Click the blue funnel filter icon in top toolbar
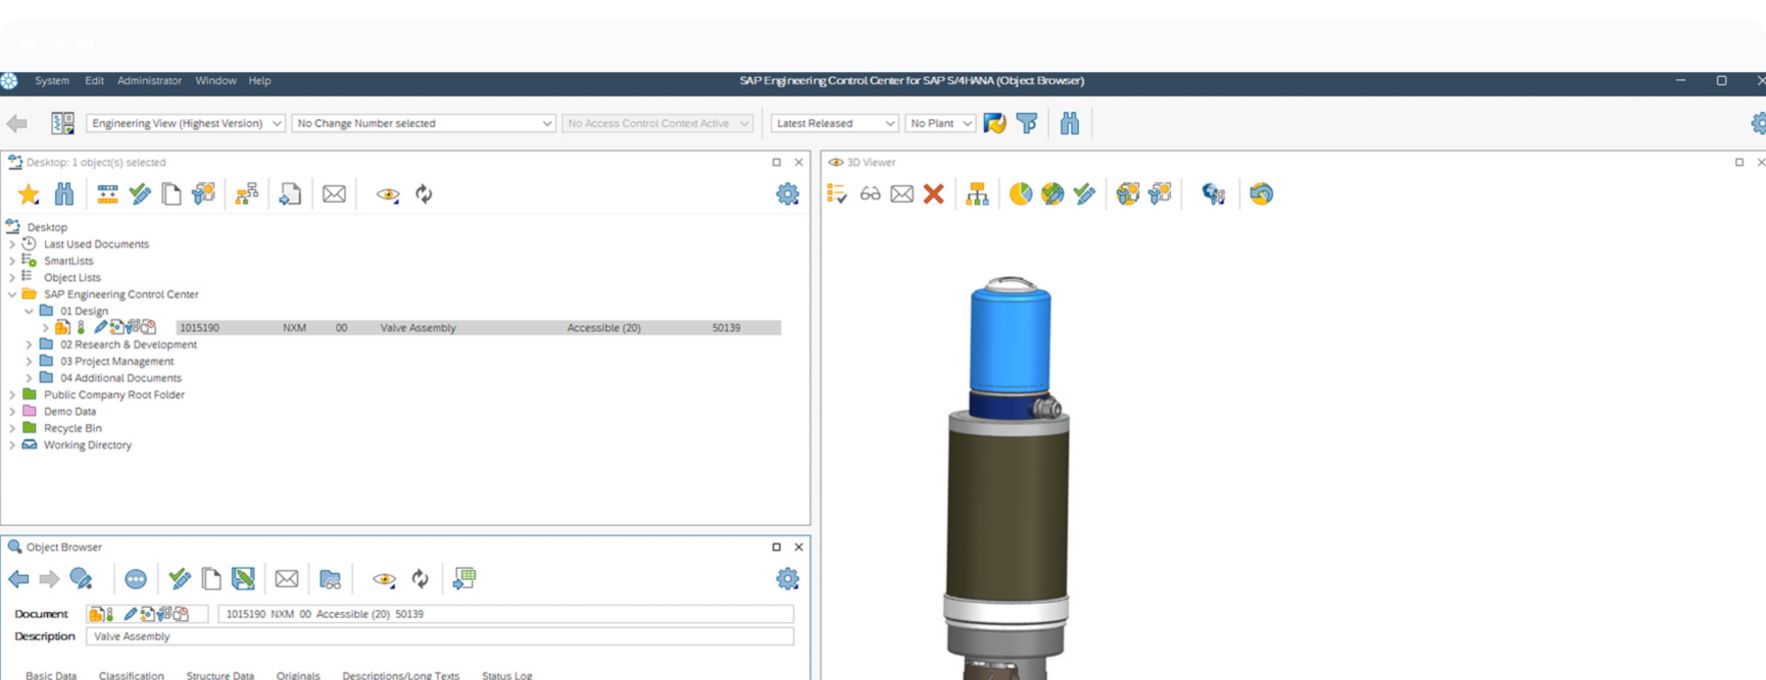This screenshot has width=1766, height=680. [x=1027, y=123]
